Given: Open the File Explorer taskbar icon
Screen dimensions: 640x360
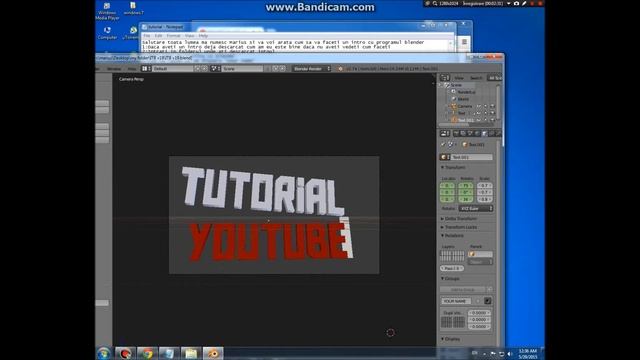Looking at the screenshot, I should [x=191, y=353].
